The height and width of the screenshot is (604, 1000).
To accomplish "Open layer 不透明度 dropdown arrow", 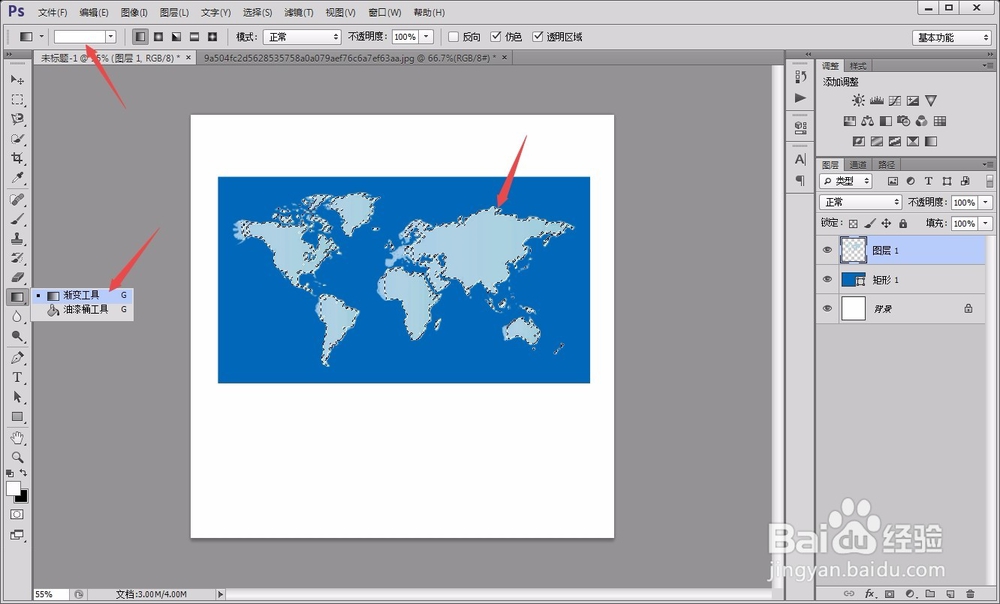I will [x=986, y=202].
